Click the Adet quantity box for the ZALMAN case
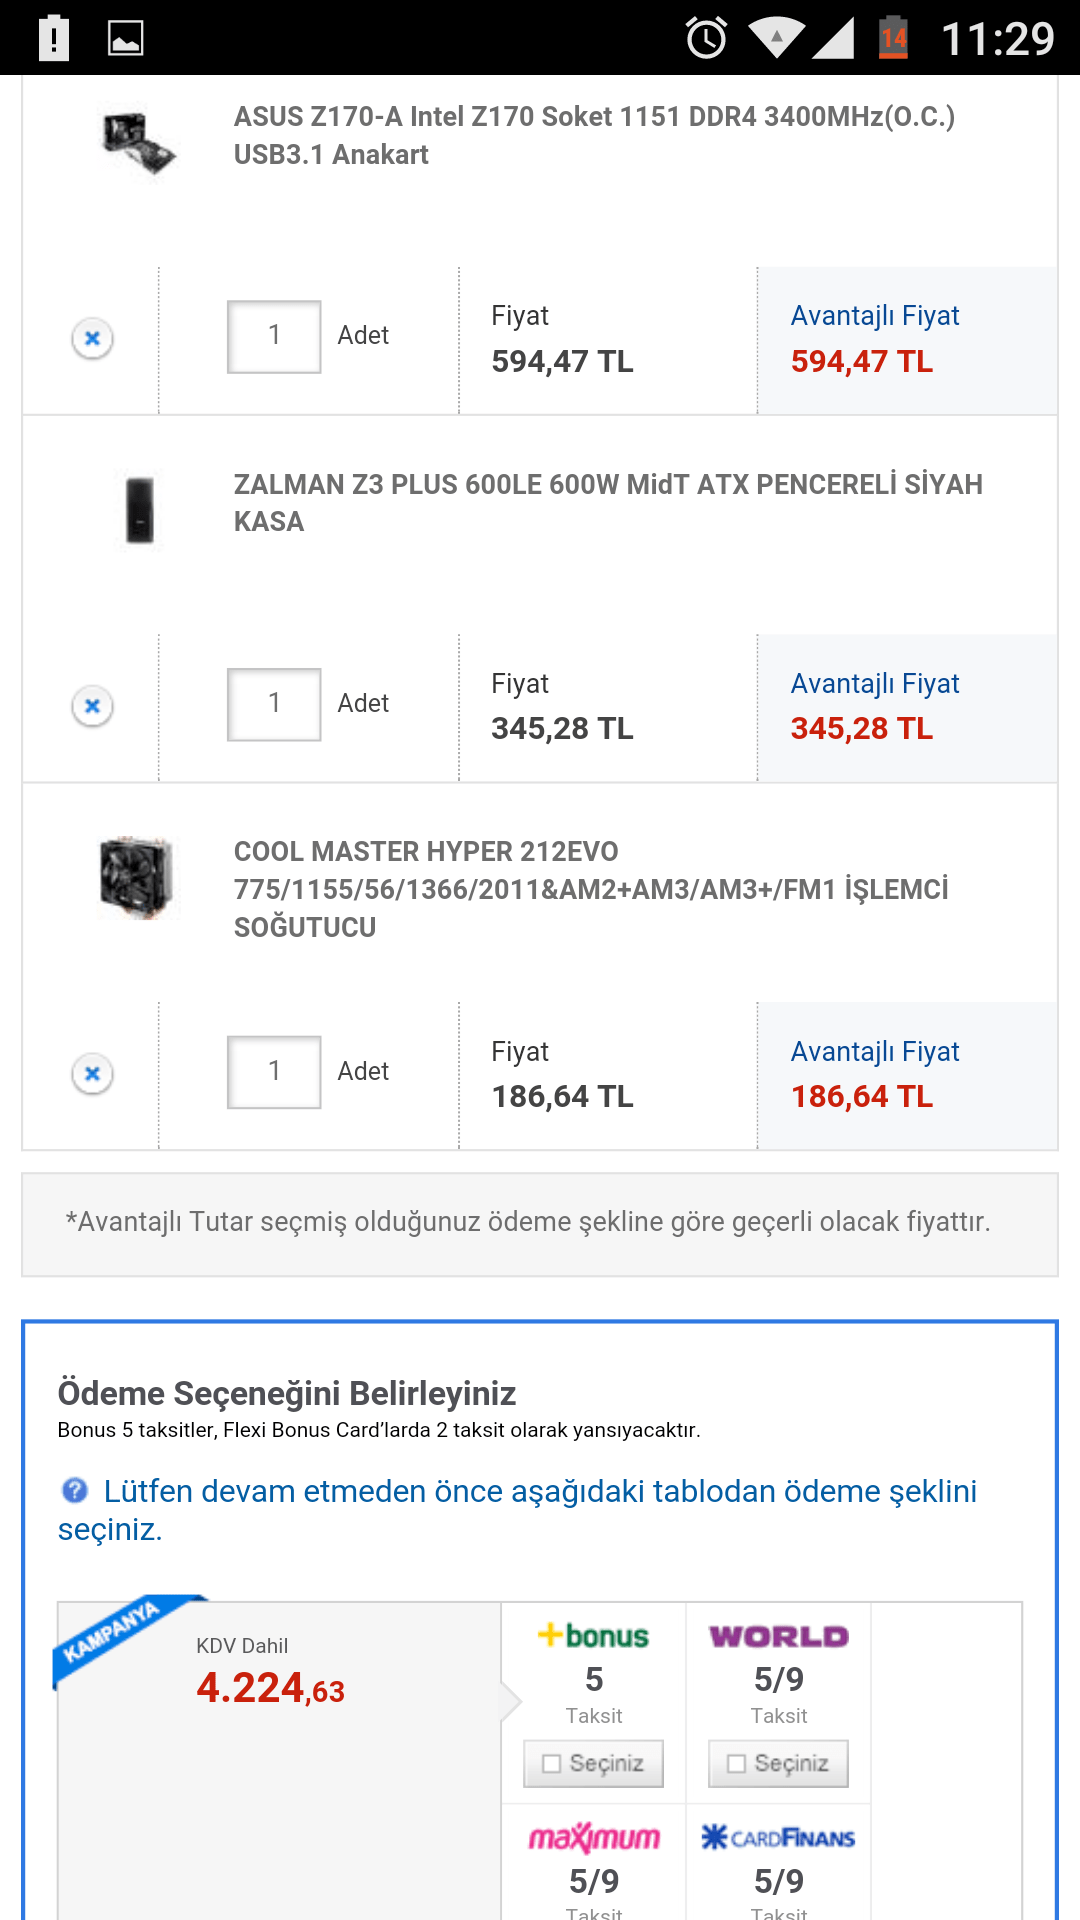This screenshot has width=1080, height=1920. (x=273, y=706)
